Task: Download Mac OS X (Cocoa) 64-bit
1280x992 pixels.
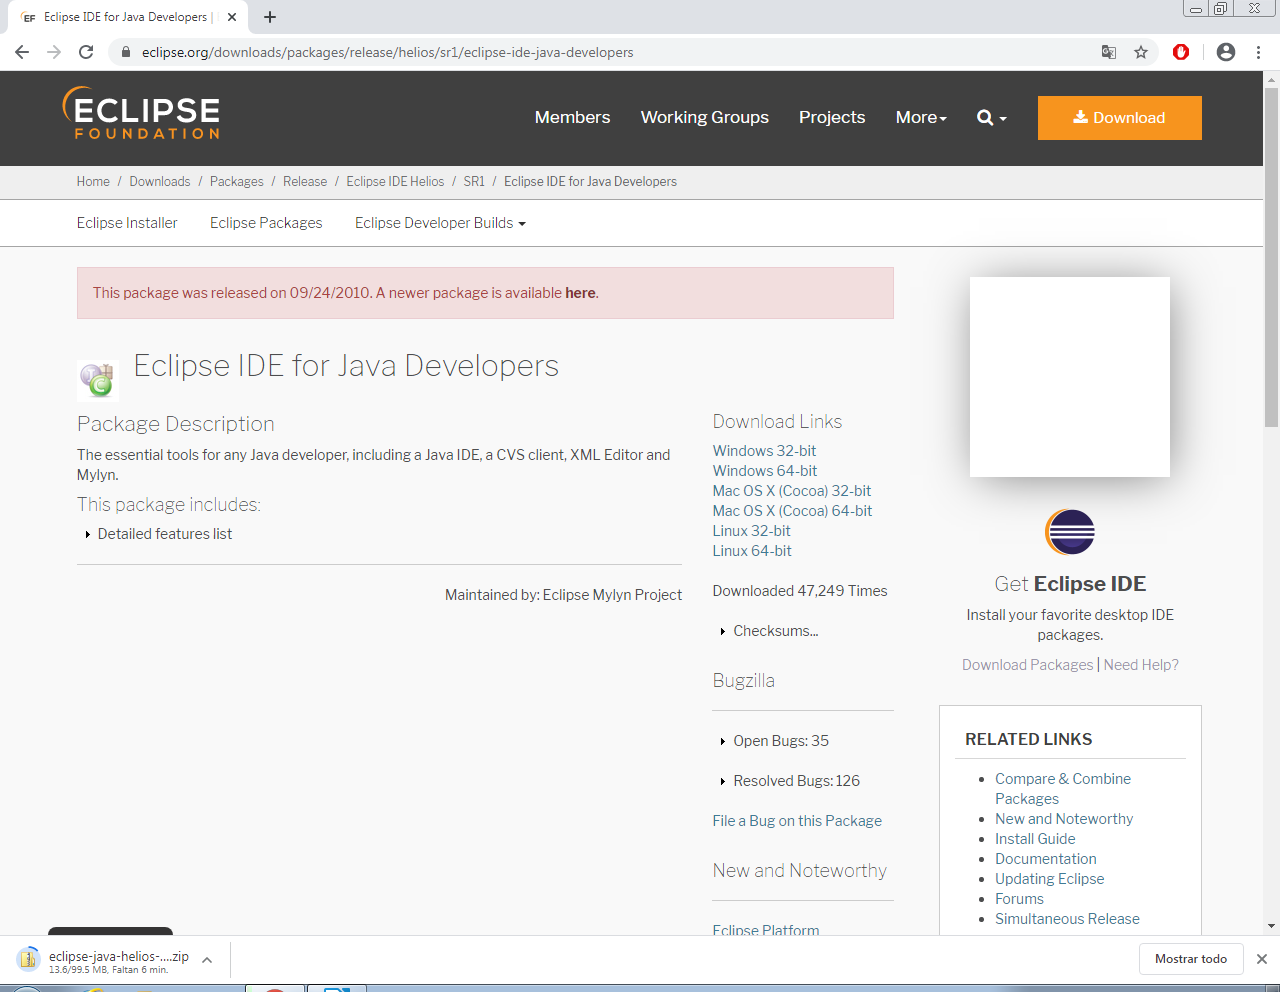Action: coord(792,511)
